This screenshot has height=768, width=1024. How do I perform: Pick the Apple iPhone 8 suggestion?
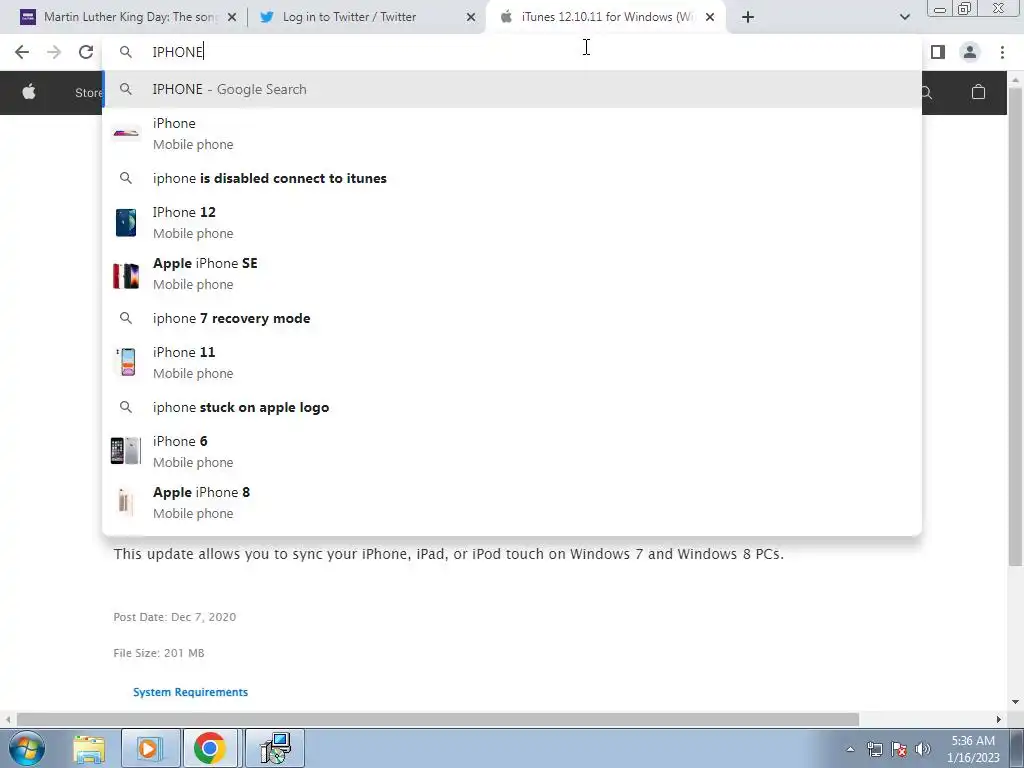512,502
